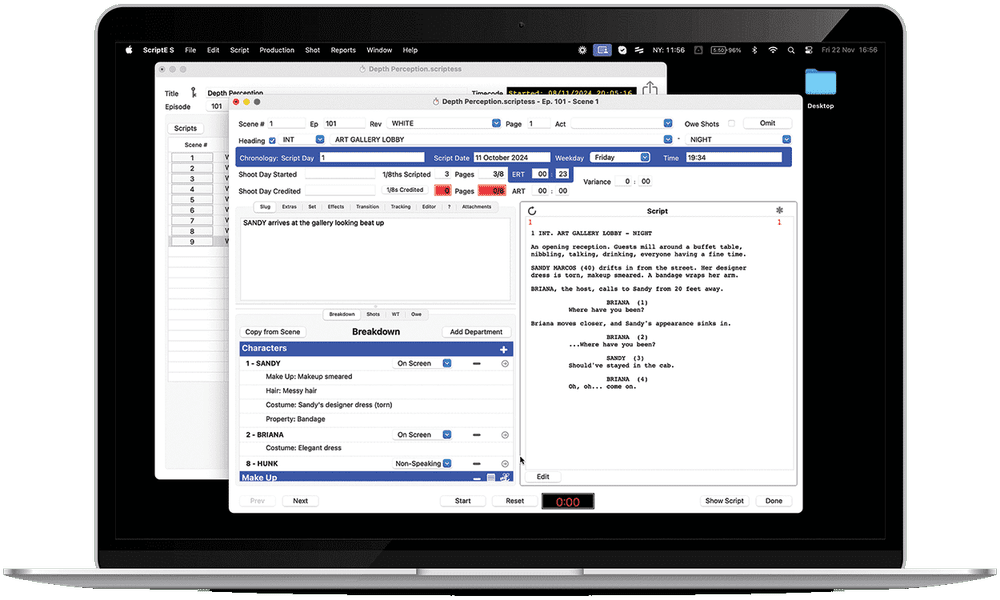This screenshot has height=600, width=1000.
Task: Click the asterisk icon atop the Script panel
Action: pyautogui.click(x=779, y=210)
